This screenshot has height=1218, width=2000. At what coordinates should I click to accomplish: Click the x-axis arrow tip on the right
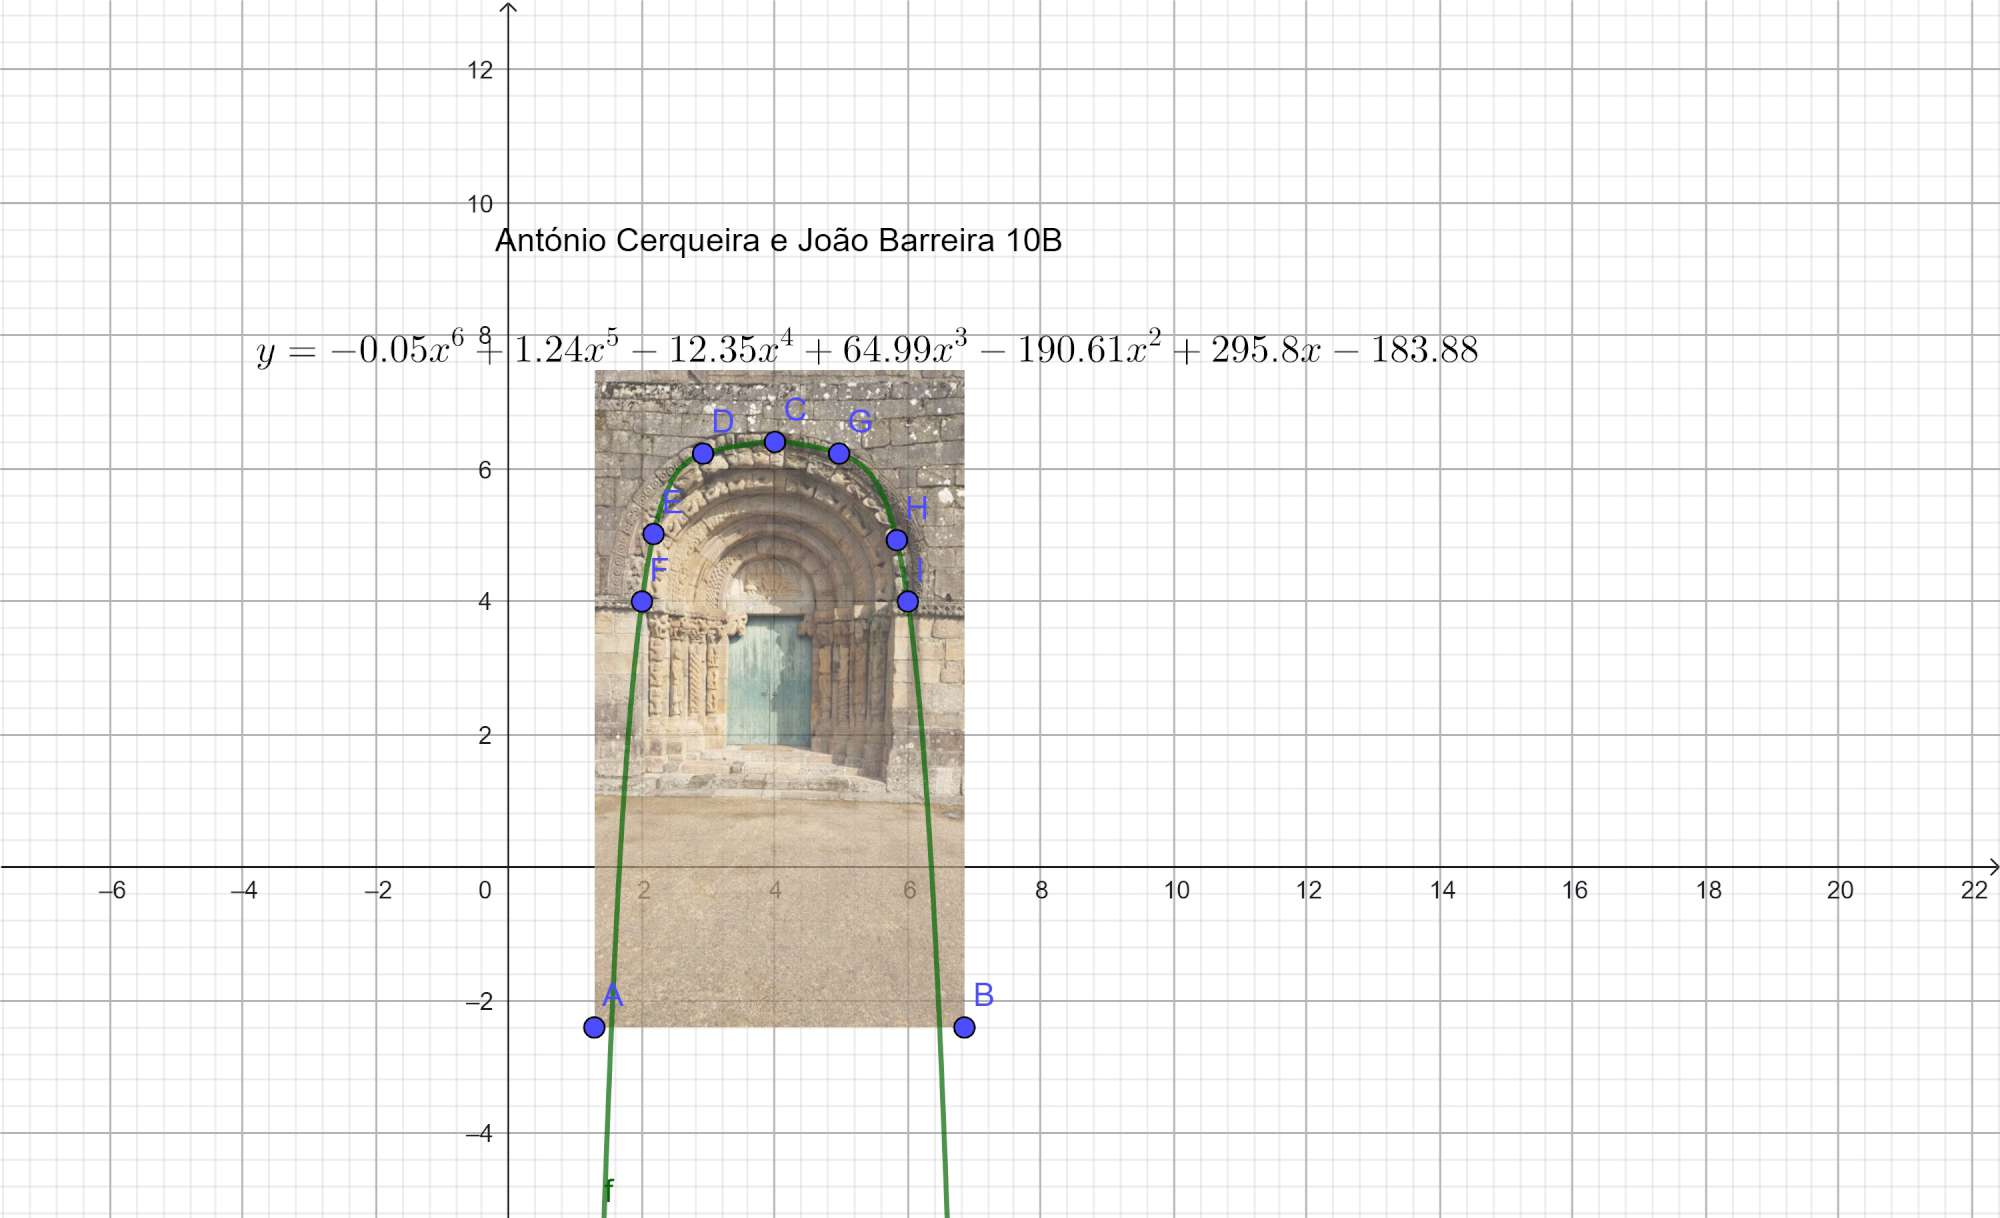click(1993, 867)
